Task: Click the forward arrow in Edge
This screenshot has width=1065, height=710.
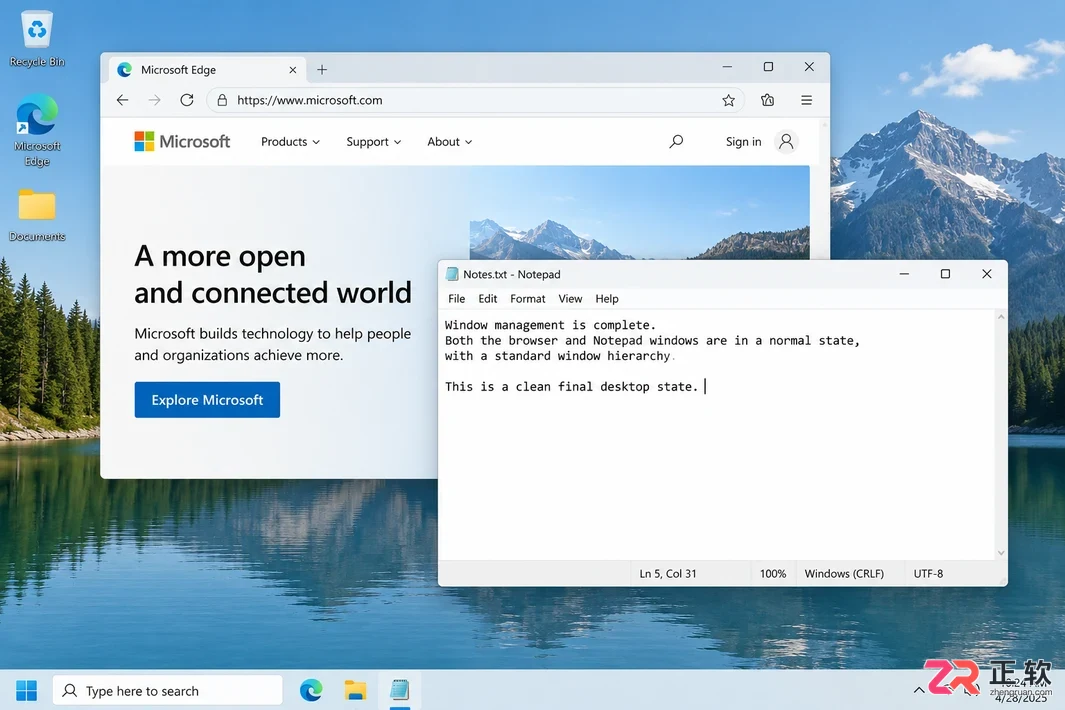Action: coord(155,100)
